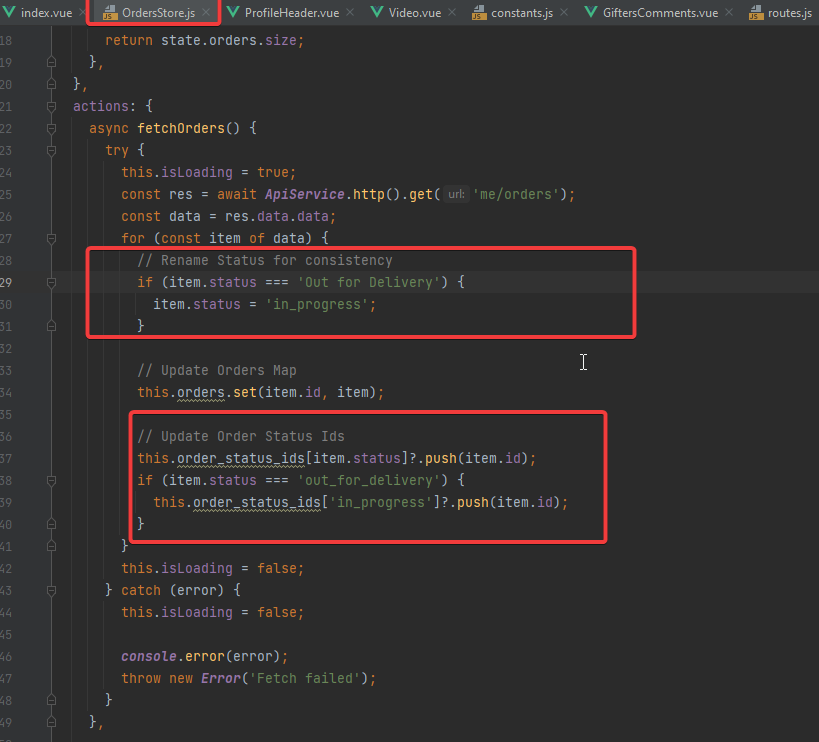Click '// Update Order Status Ids' comment
This screenshot has height=742, width=819.
tap(241, 437)
